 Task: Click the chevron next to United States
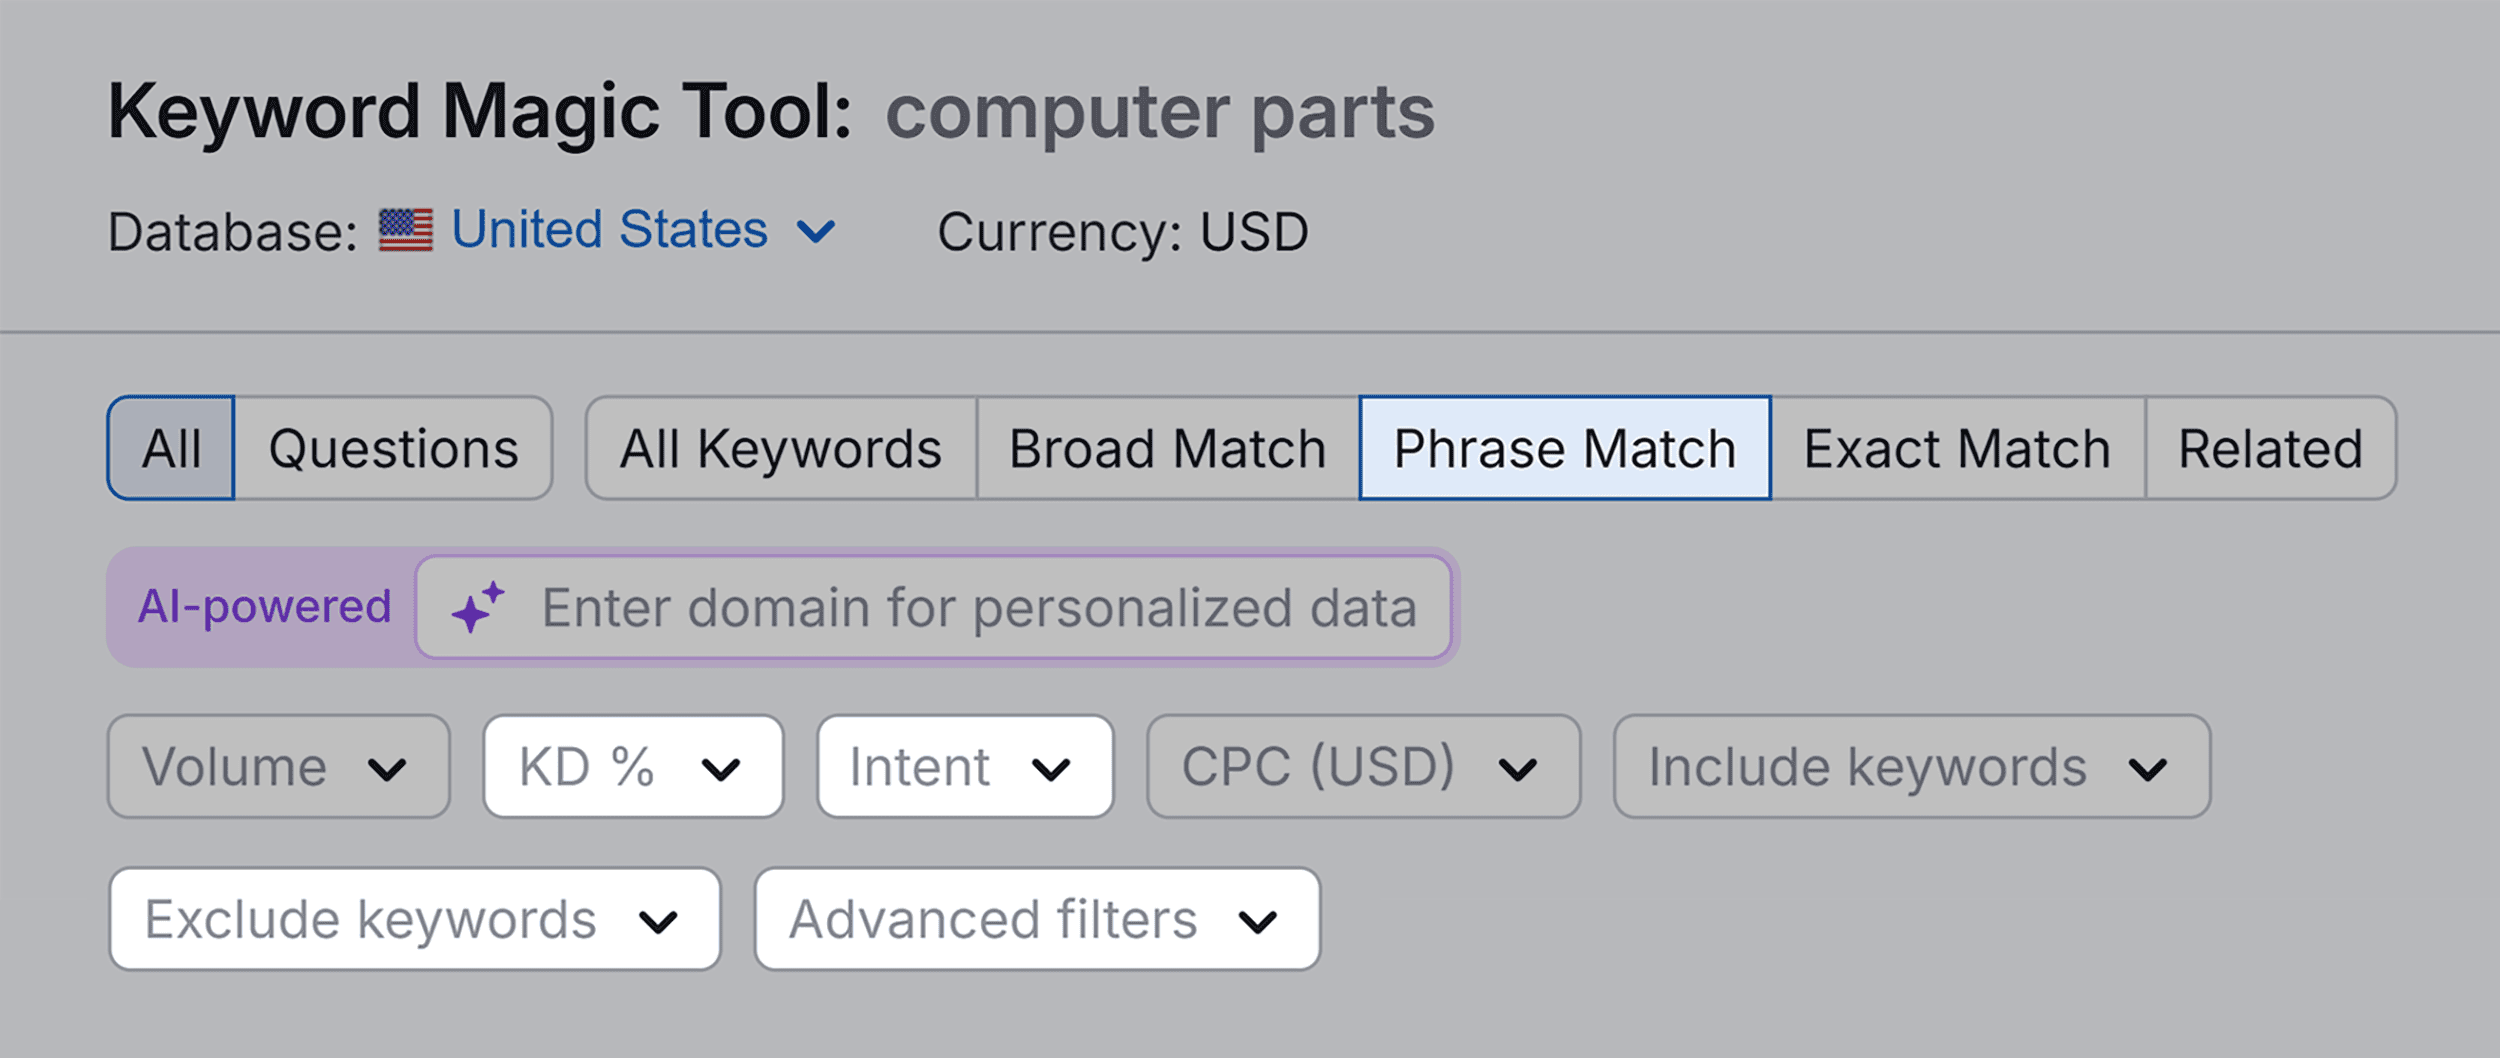(815, 232)
